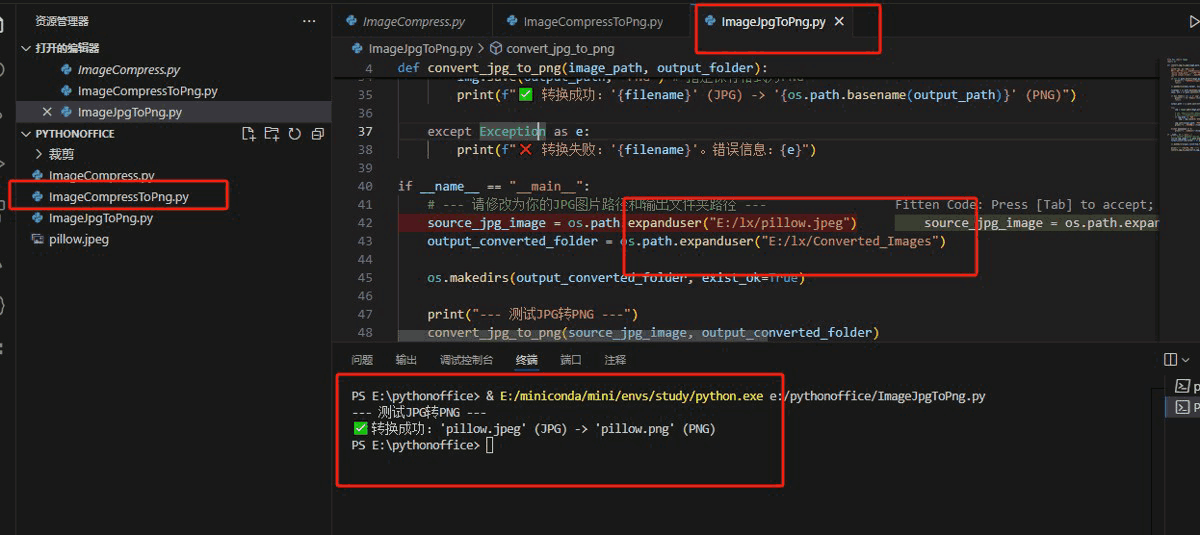Click the New Folder icon in explorer
The width and height of the screenshot is (1200, 535).
point(272,134)
